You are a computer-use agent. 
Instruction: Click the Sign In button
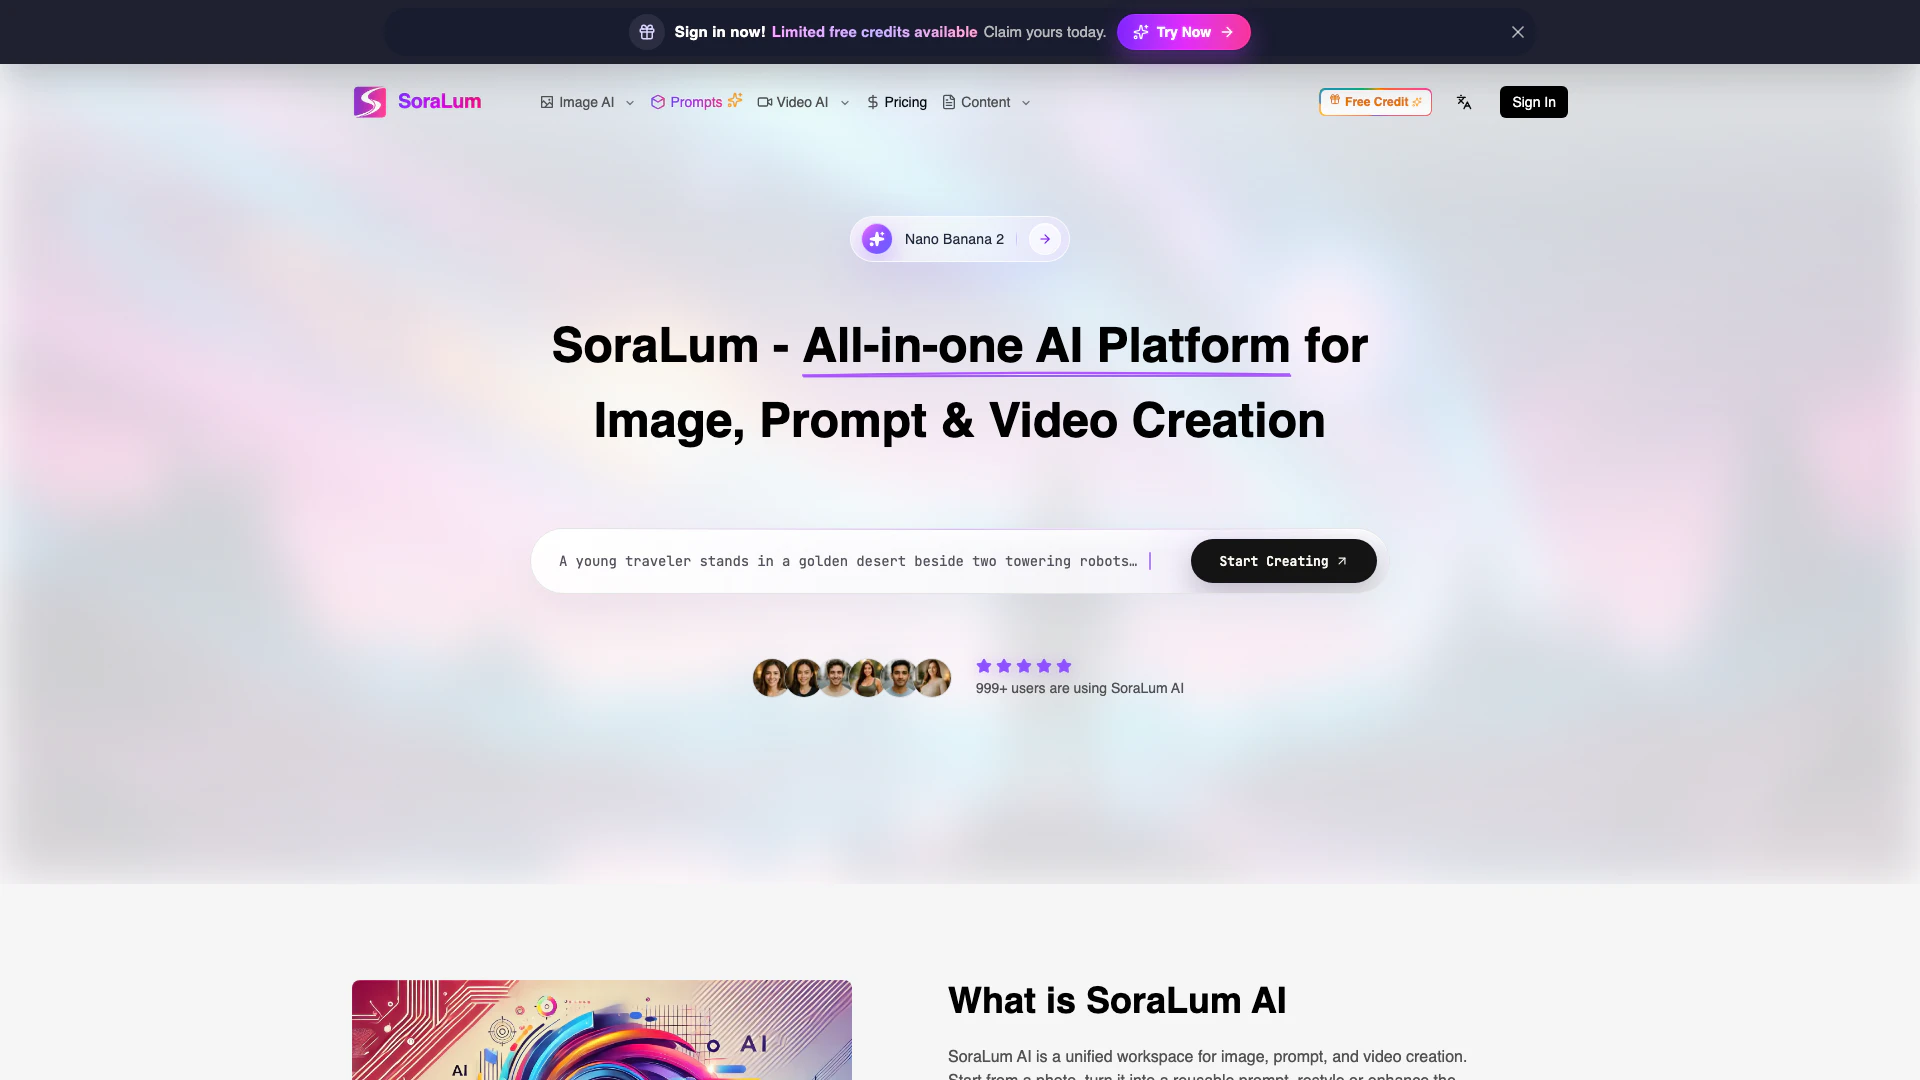[x=1534, y=102]
